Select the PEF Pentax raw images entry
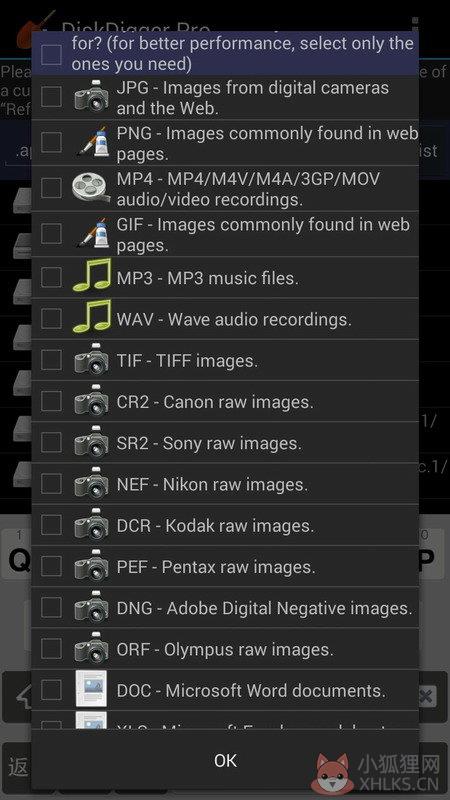Image resolution: width=450 pixels, height=800 pixels. [x=225, y=566]
